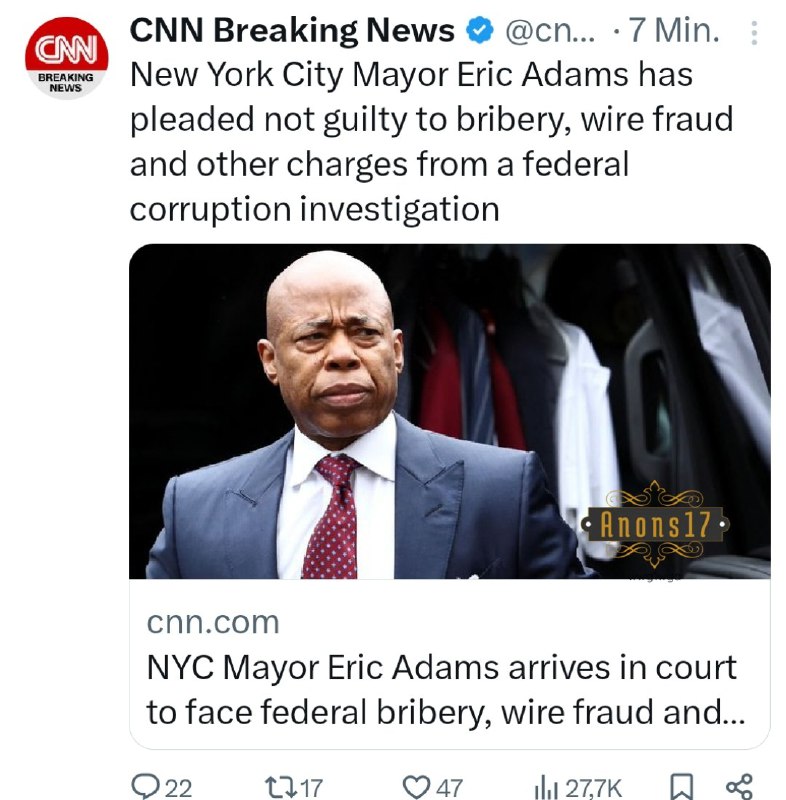Viewport: 786px width, 800px height.
Task: Click the 47 likes count
Action: [x=449, y=788]
